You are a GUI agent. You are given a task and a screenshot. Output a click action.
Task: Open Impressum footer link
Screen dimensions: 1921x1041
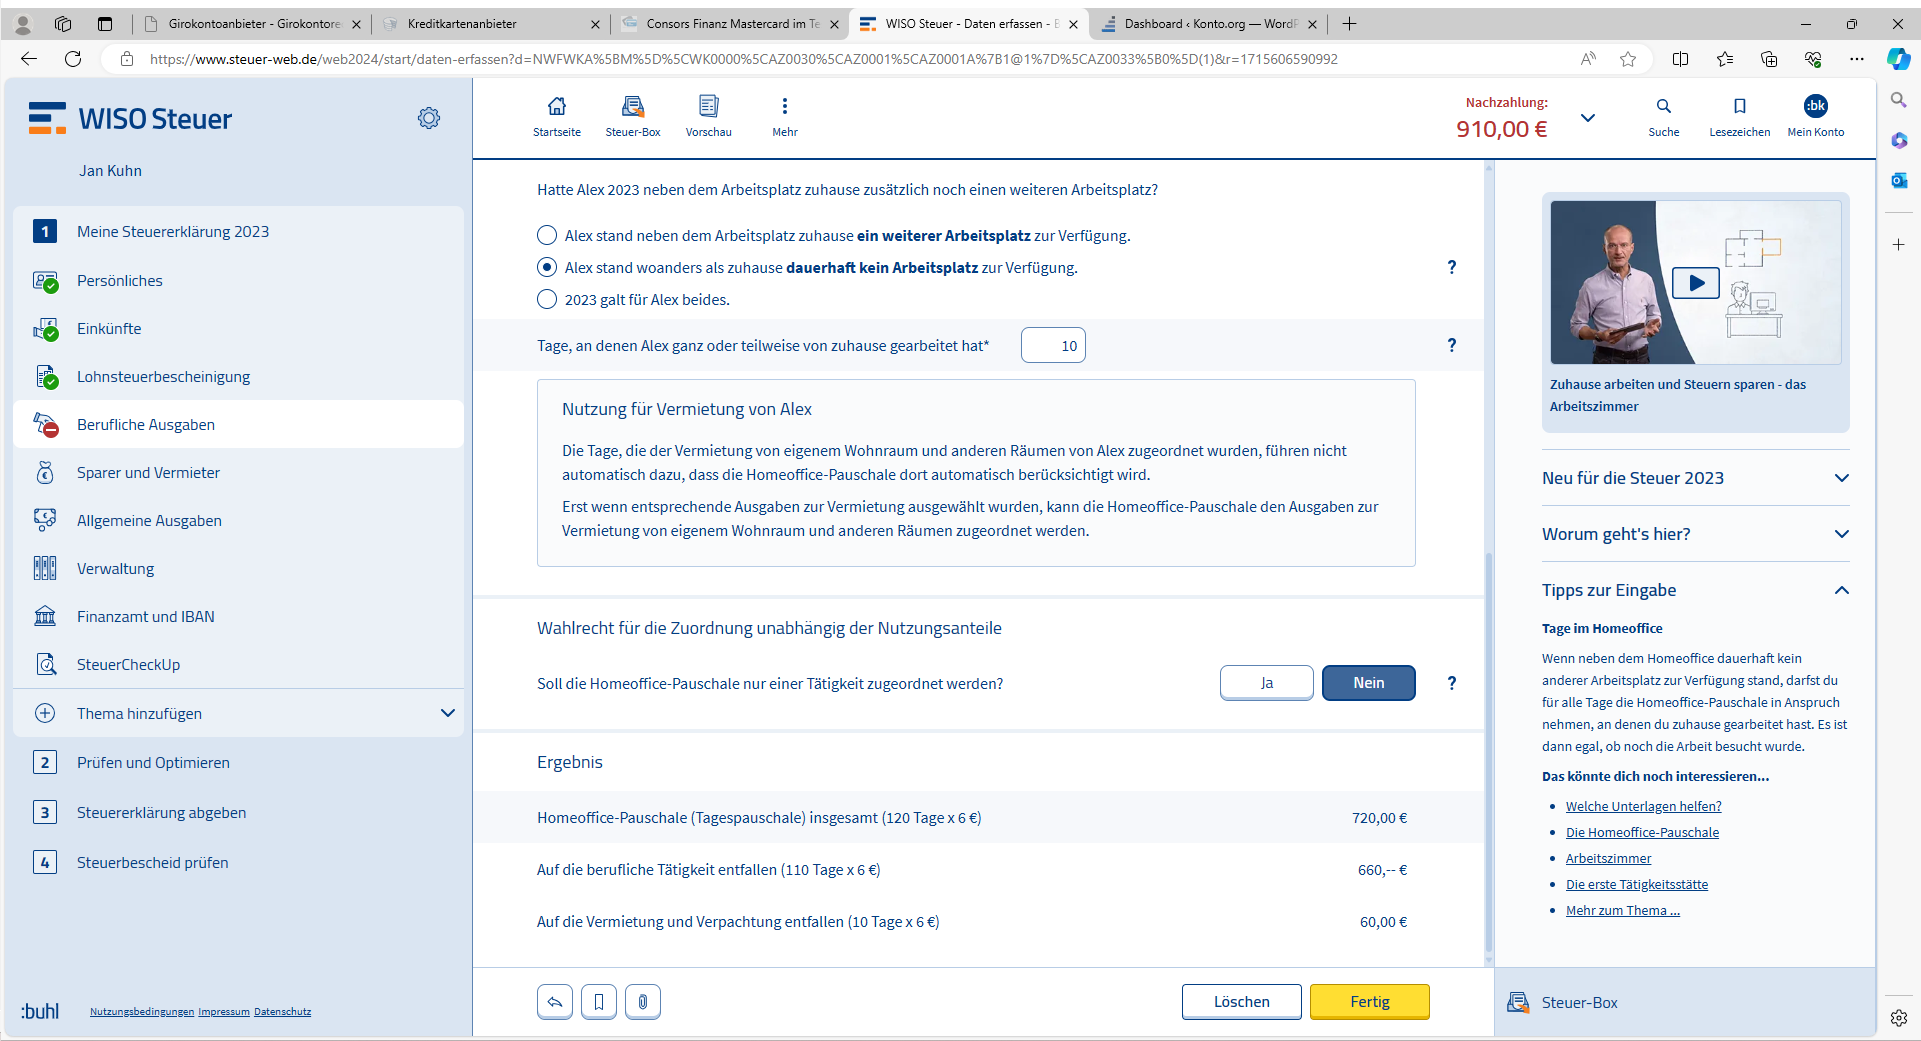click(x=224, y=1012)
